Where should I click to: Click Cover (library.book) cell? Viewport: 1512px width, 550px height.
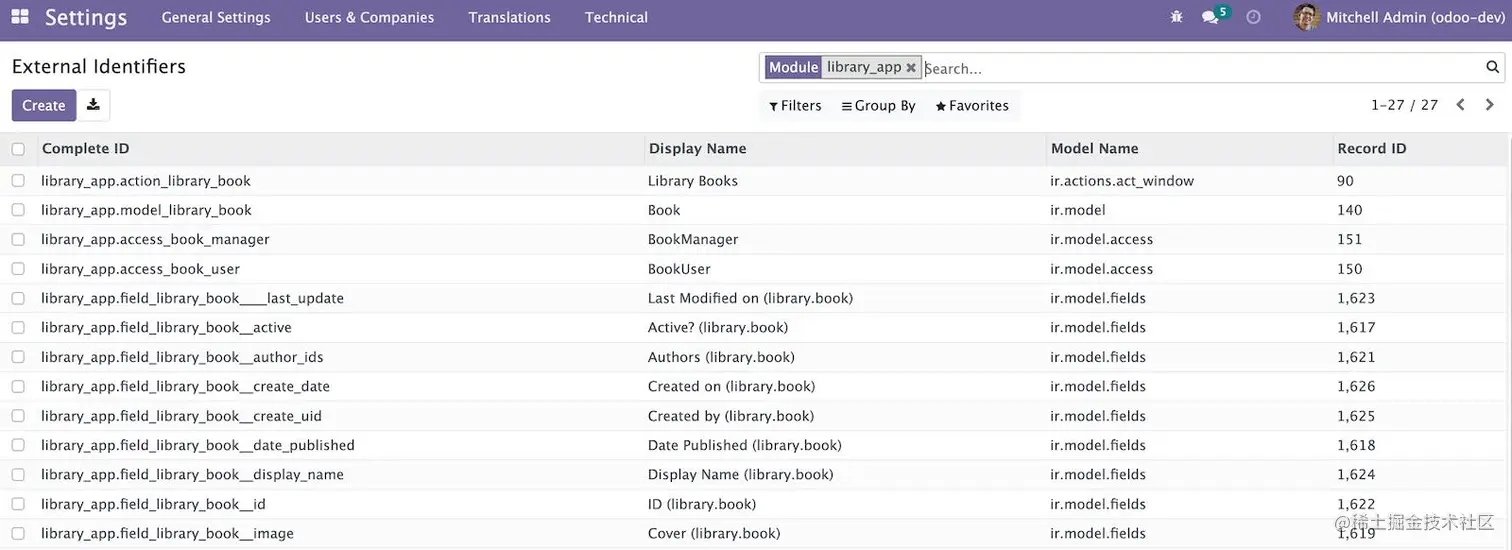point(714,533)
